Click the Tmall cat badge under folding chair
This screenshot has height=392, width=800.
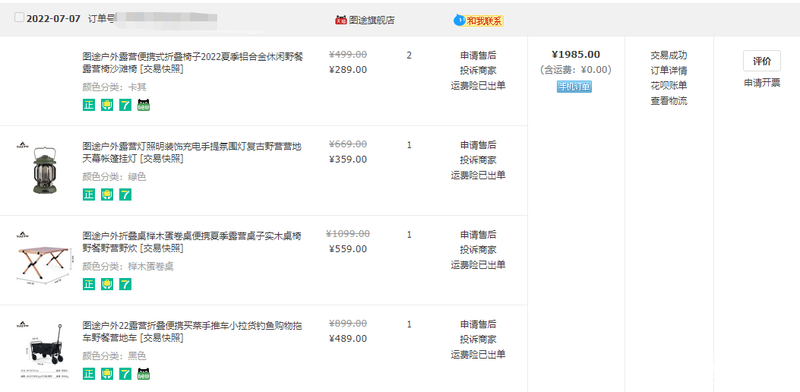[143, 105]
